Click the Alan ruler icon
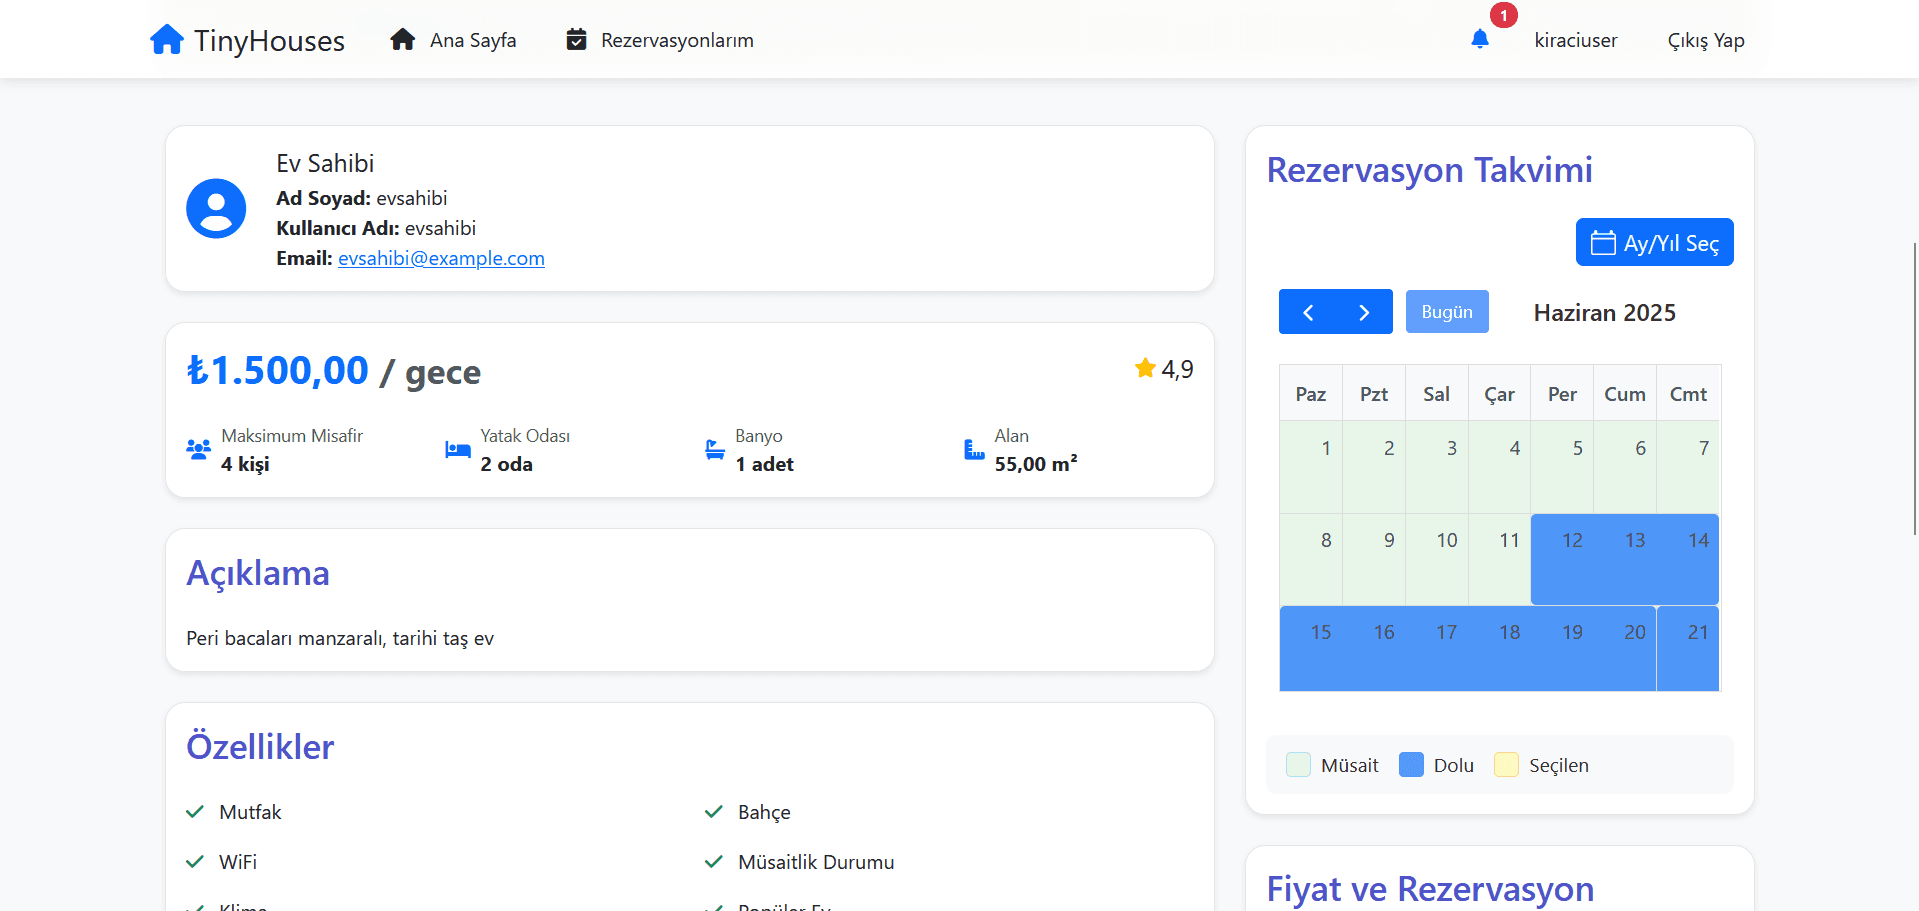1919x911 pixels. (974, 449)
